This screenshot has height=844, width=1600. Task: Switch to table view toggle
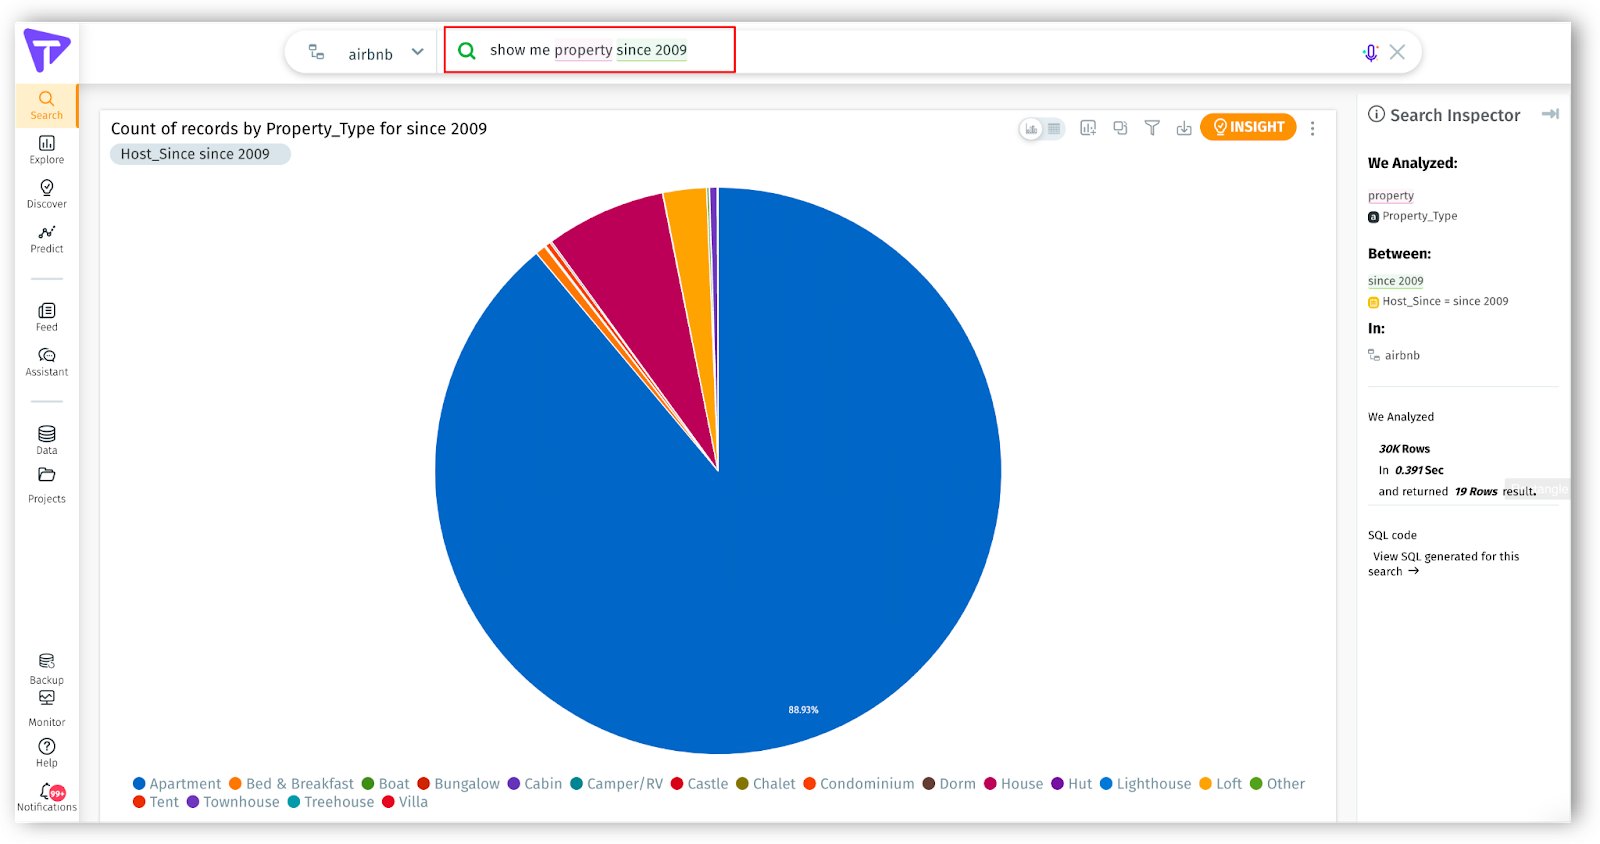point(1054,128)
